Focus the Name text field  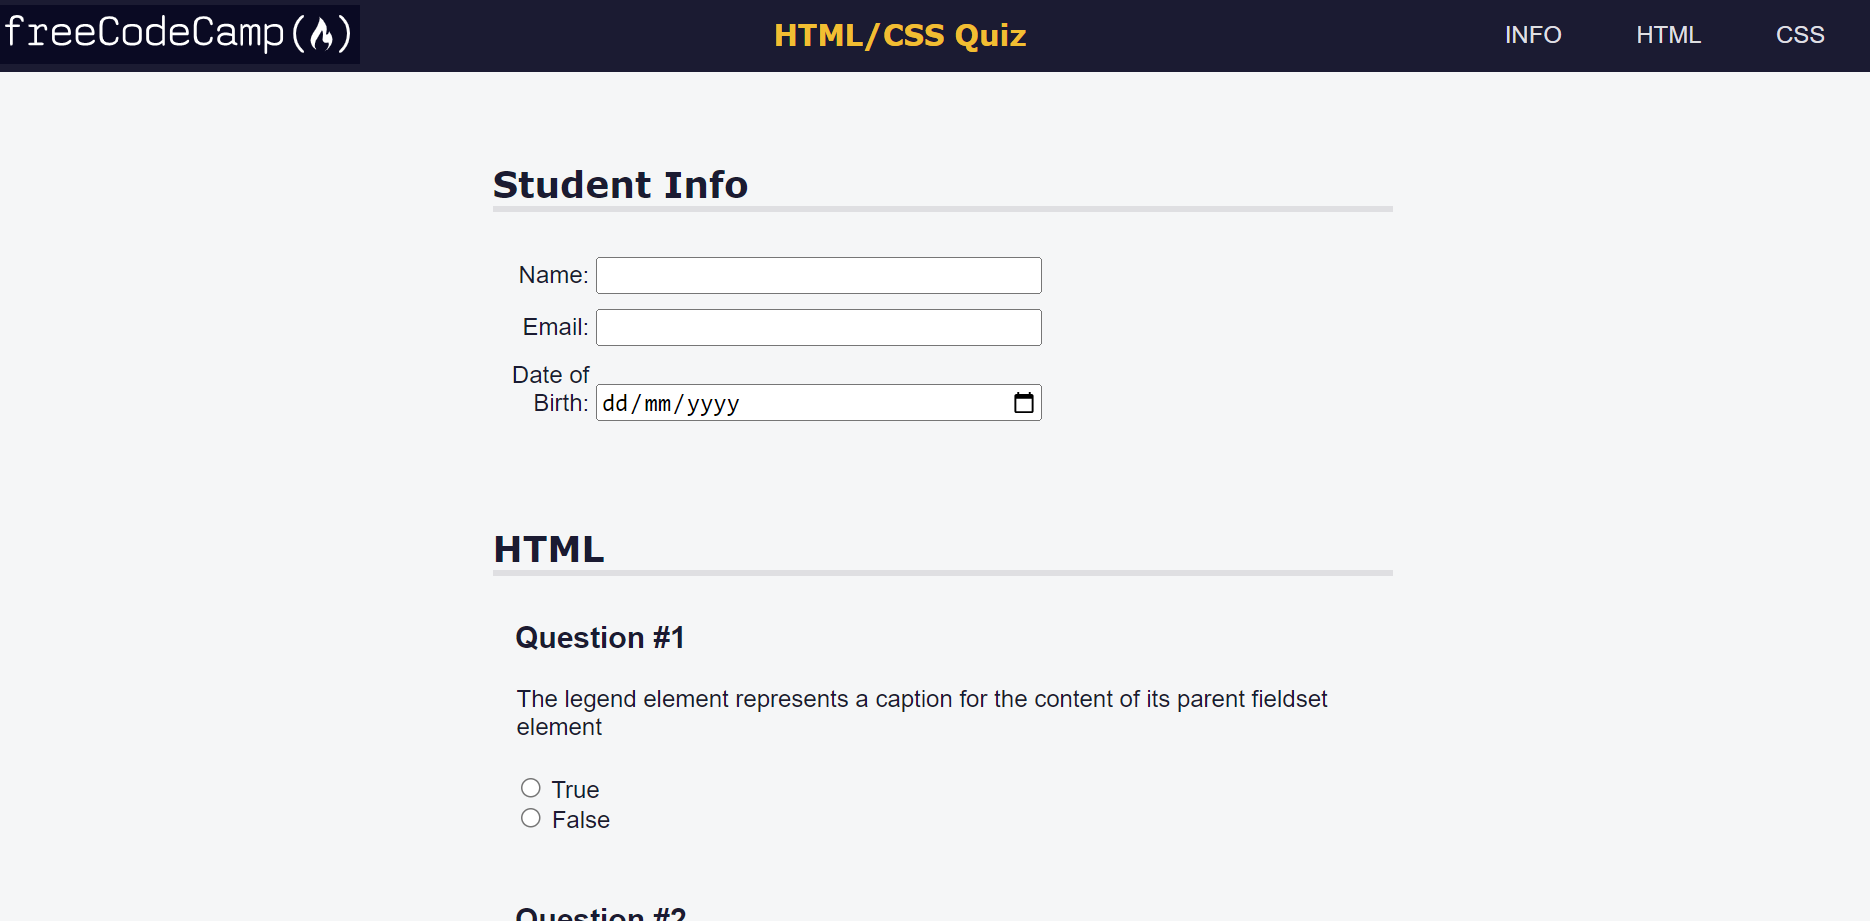(x=819, y=275)
